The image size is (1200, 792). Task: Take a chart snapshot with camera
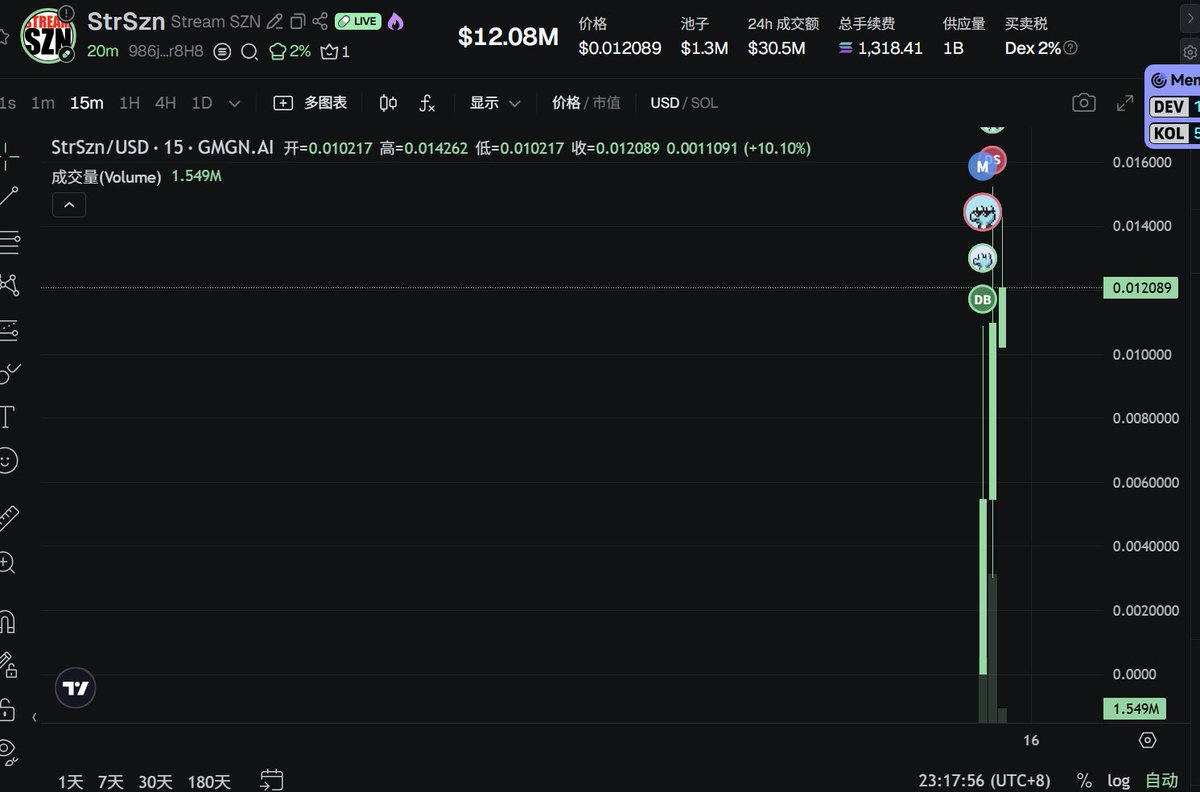(x=1083, y=103)
